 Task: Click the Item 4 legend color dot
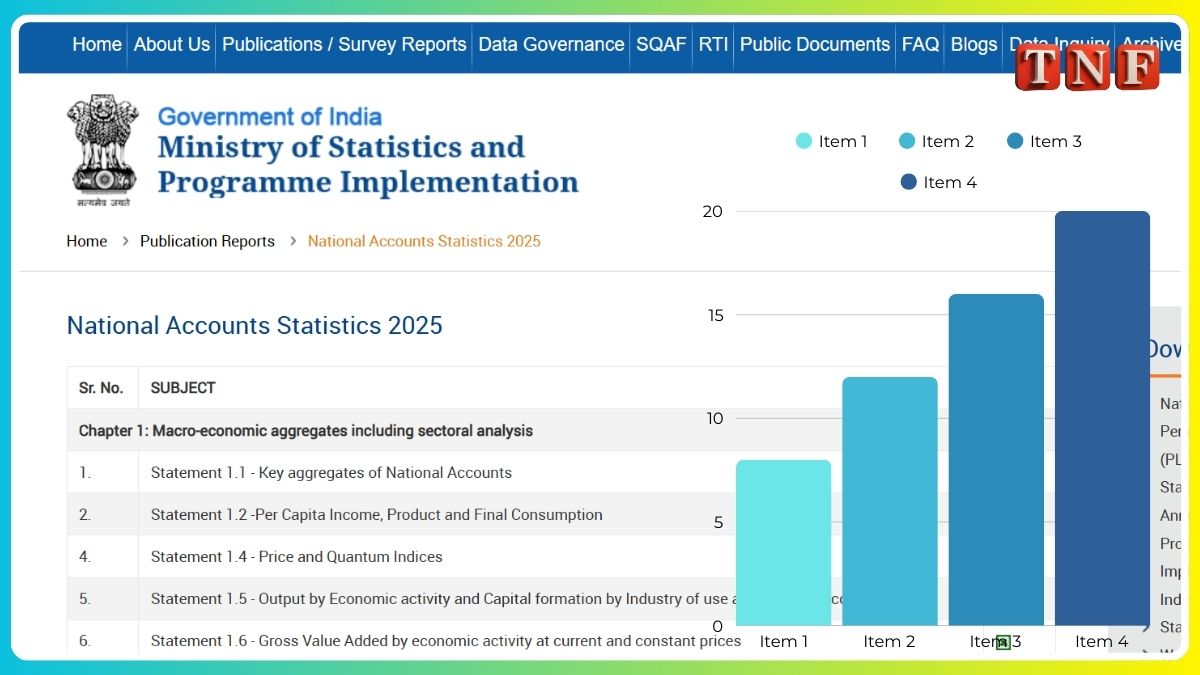point(908,182)
